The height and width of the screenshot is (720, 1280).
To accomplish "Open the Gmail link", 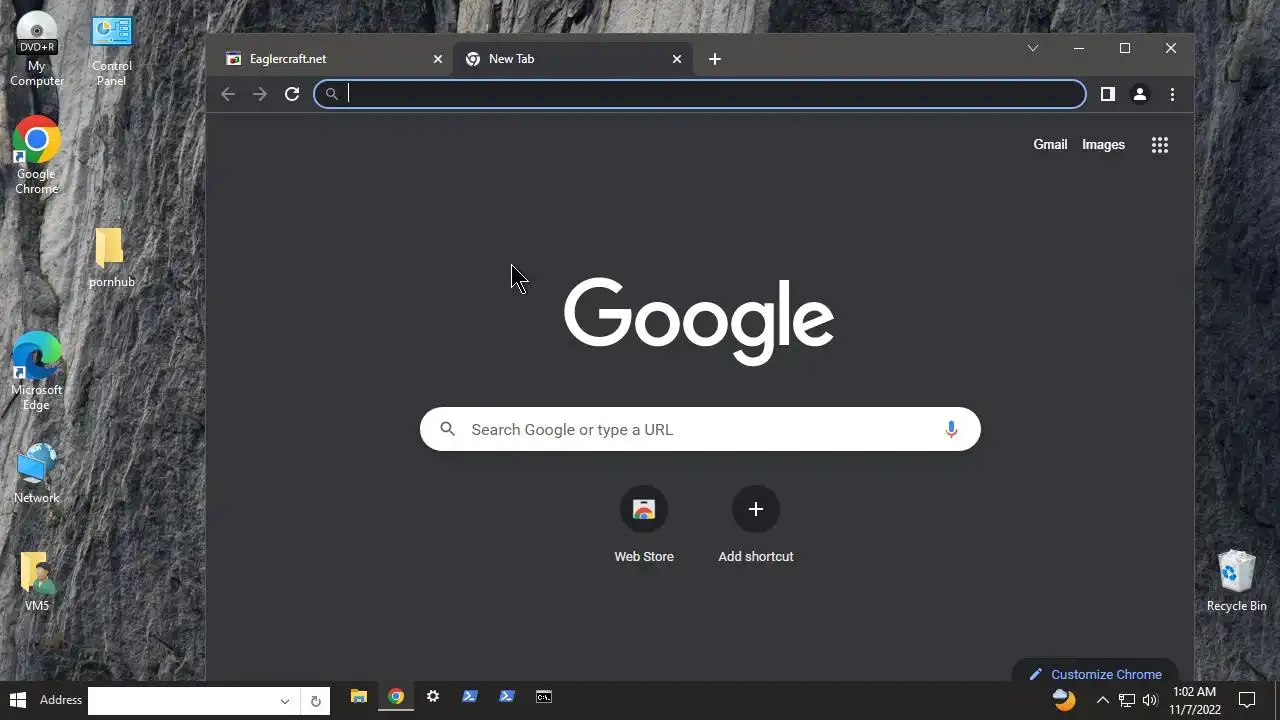I will (1050, 145).
